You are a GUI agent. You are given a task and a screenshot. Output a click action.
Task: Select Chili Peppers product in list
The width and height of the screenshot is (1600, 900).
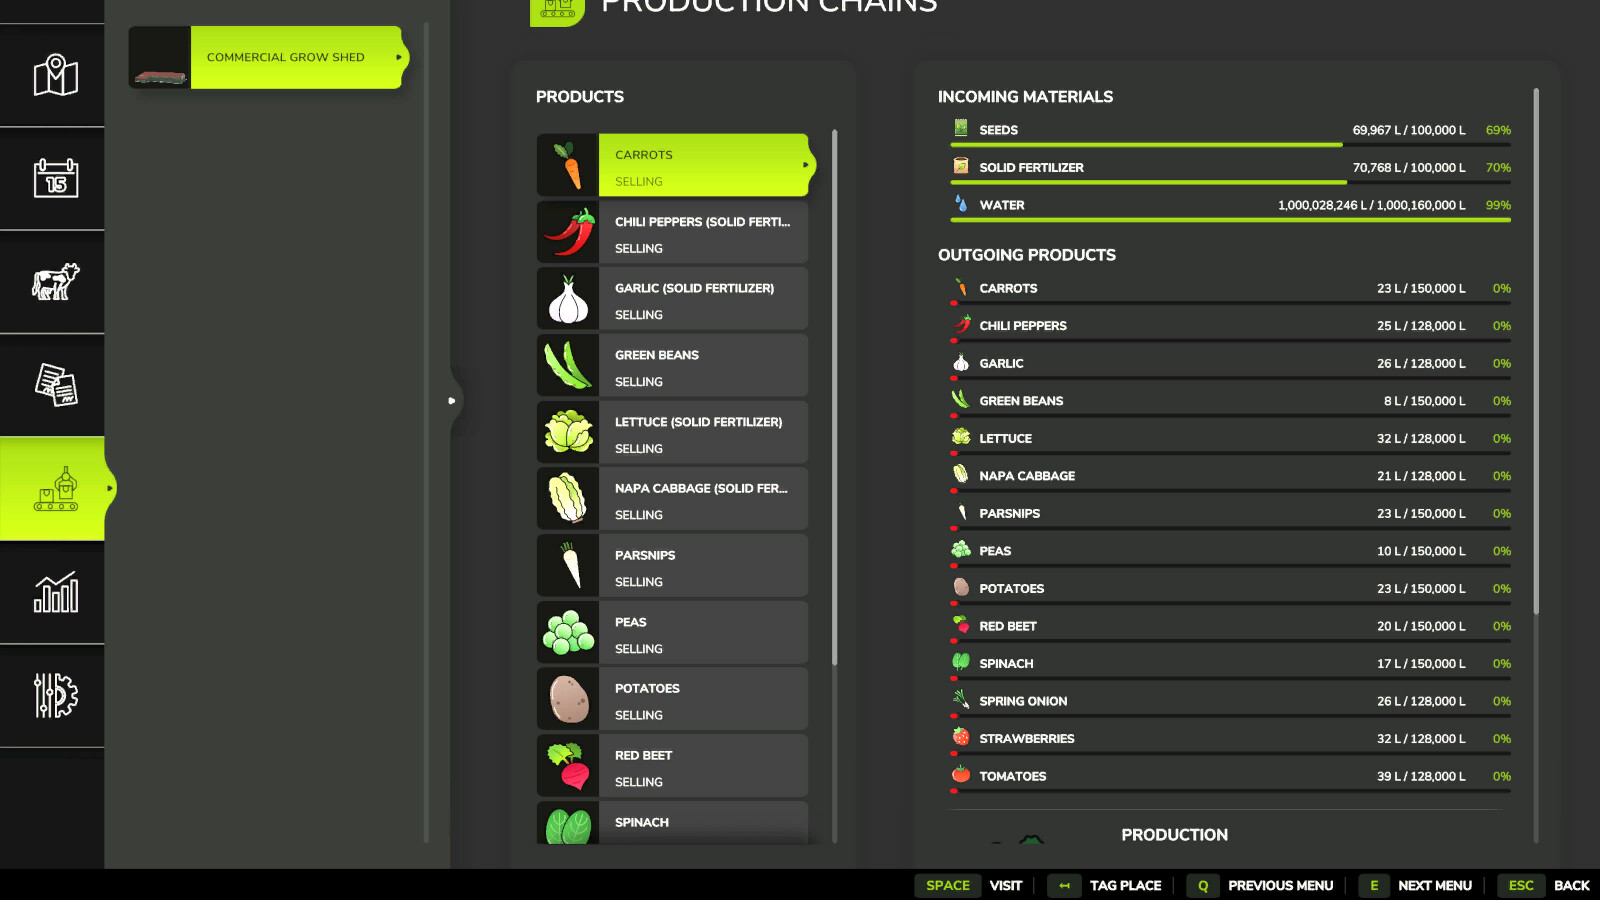click(x=673, y=232)
